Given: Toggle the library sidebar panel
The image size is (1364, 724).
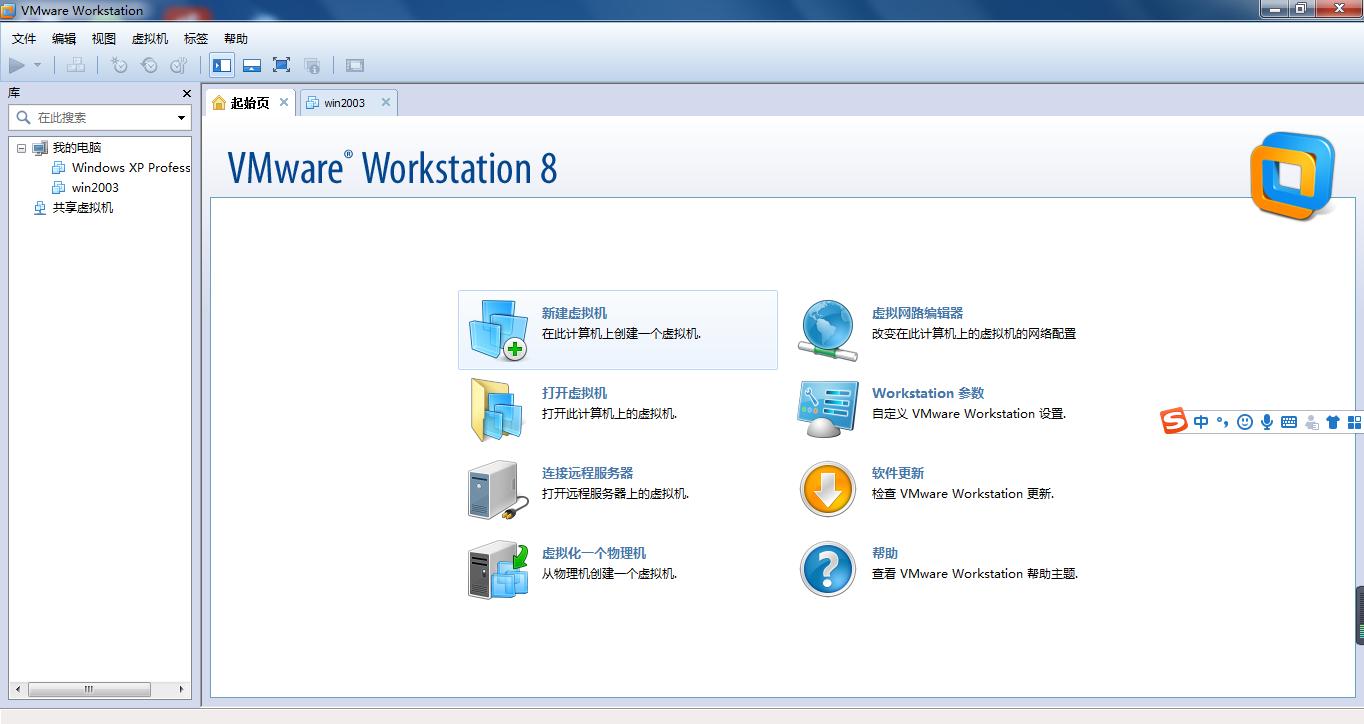Looking at the screenshot, I should (x=221, y=65).
